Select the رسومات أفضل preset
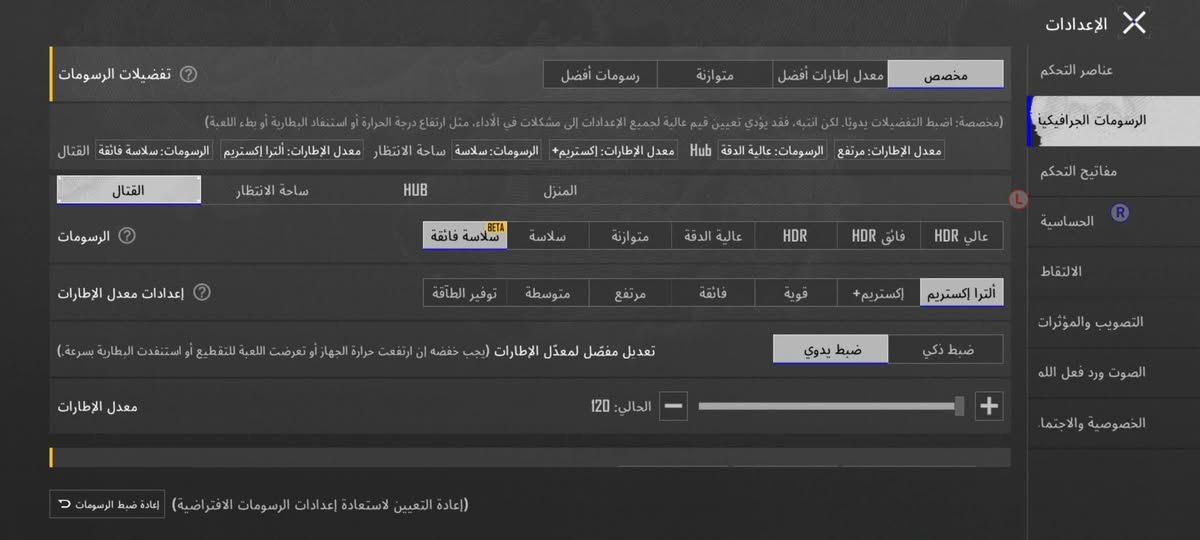1200x540 pixels. (600, 74)
